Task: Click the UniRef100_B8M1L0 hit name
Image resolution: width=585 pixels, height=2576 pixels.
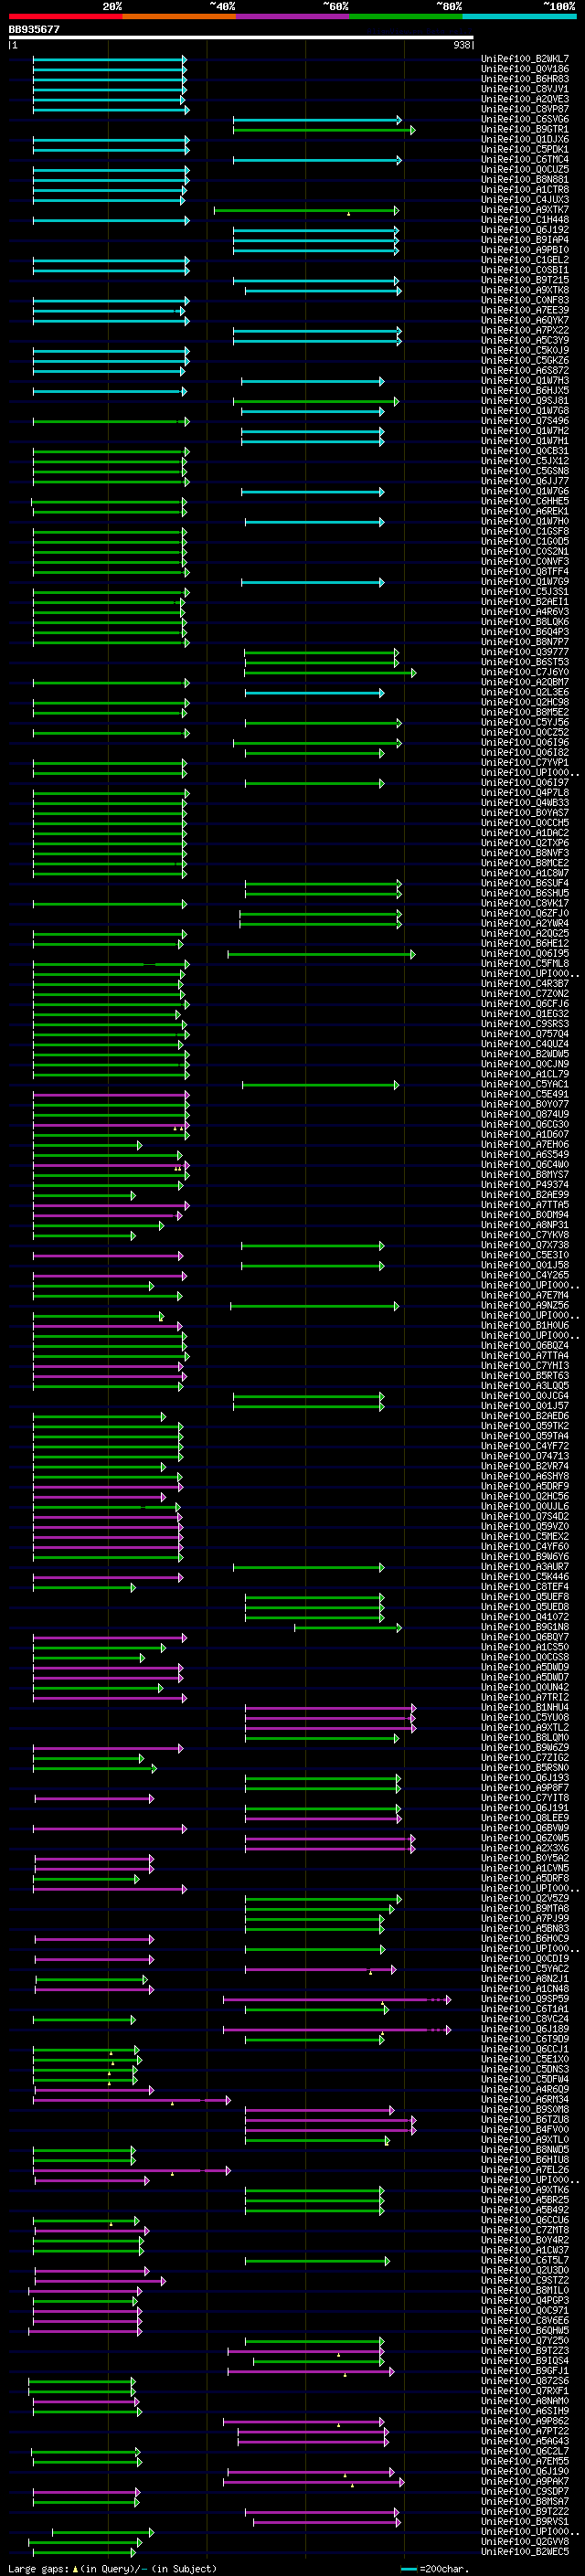Action: [524, 2290]
